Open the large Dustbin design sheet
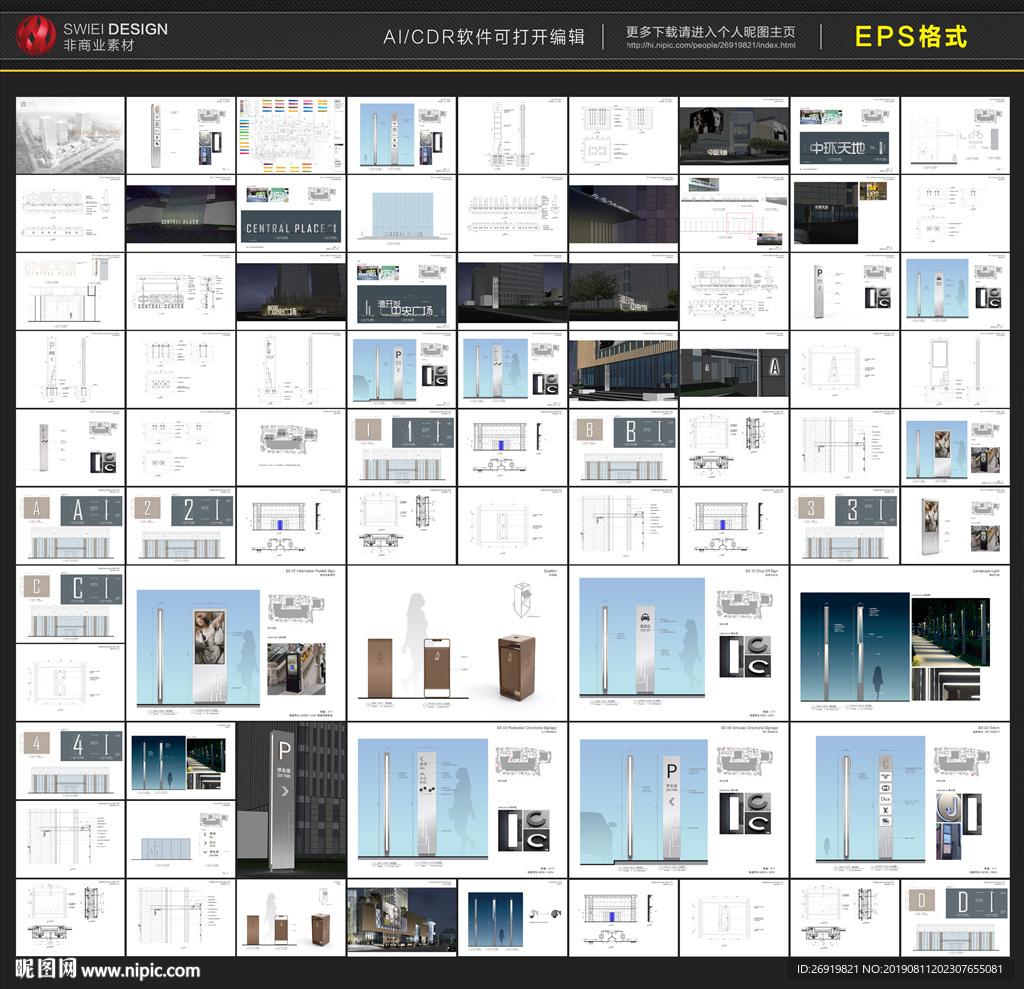This screenshot has height=989, width=1024. pyautogui.click(x=457, y=643)
